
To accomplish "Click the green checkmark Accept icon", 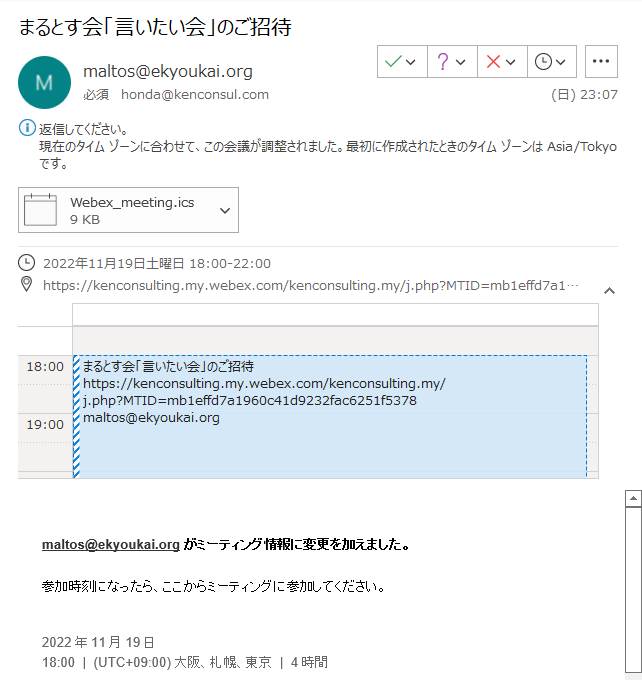I will pyautogui.click(x=393, y=61).
